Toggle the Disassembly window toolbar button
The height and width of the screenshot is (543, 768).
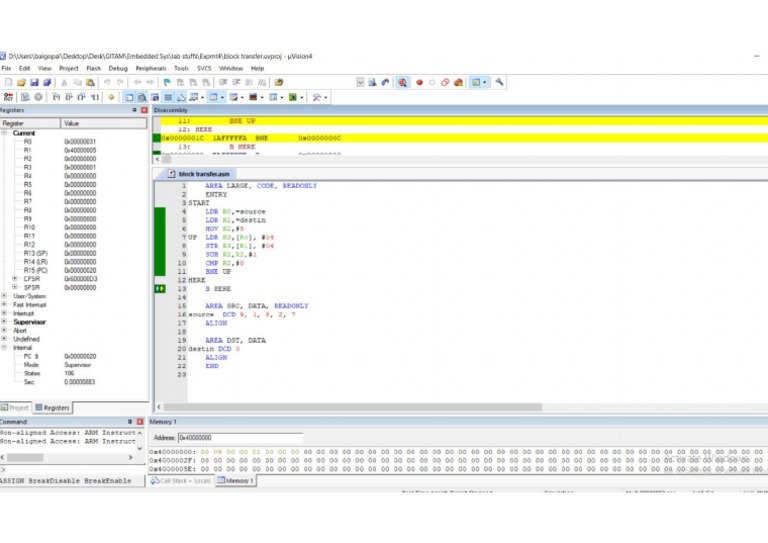tap(143, 97)
